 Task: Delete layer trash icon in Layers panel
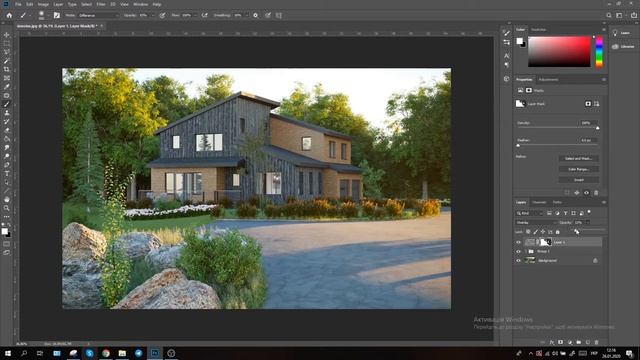coord(597,342)
